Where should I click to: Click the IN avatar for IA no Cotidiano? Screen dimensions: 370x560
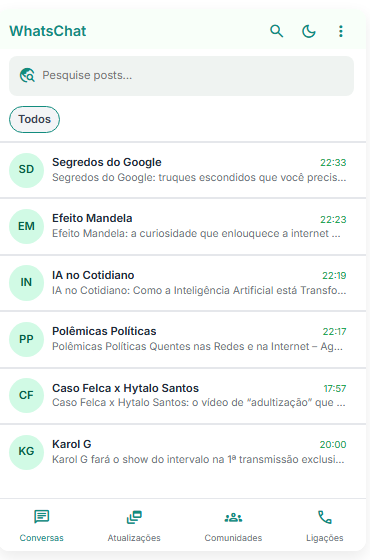[x=26, y=283]
